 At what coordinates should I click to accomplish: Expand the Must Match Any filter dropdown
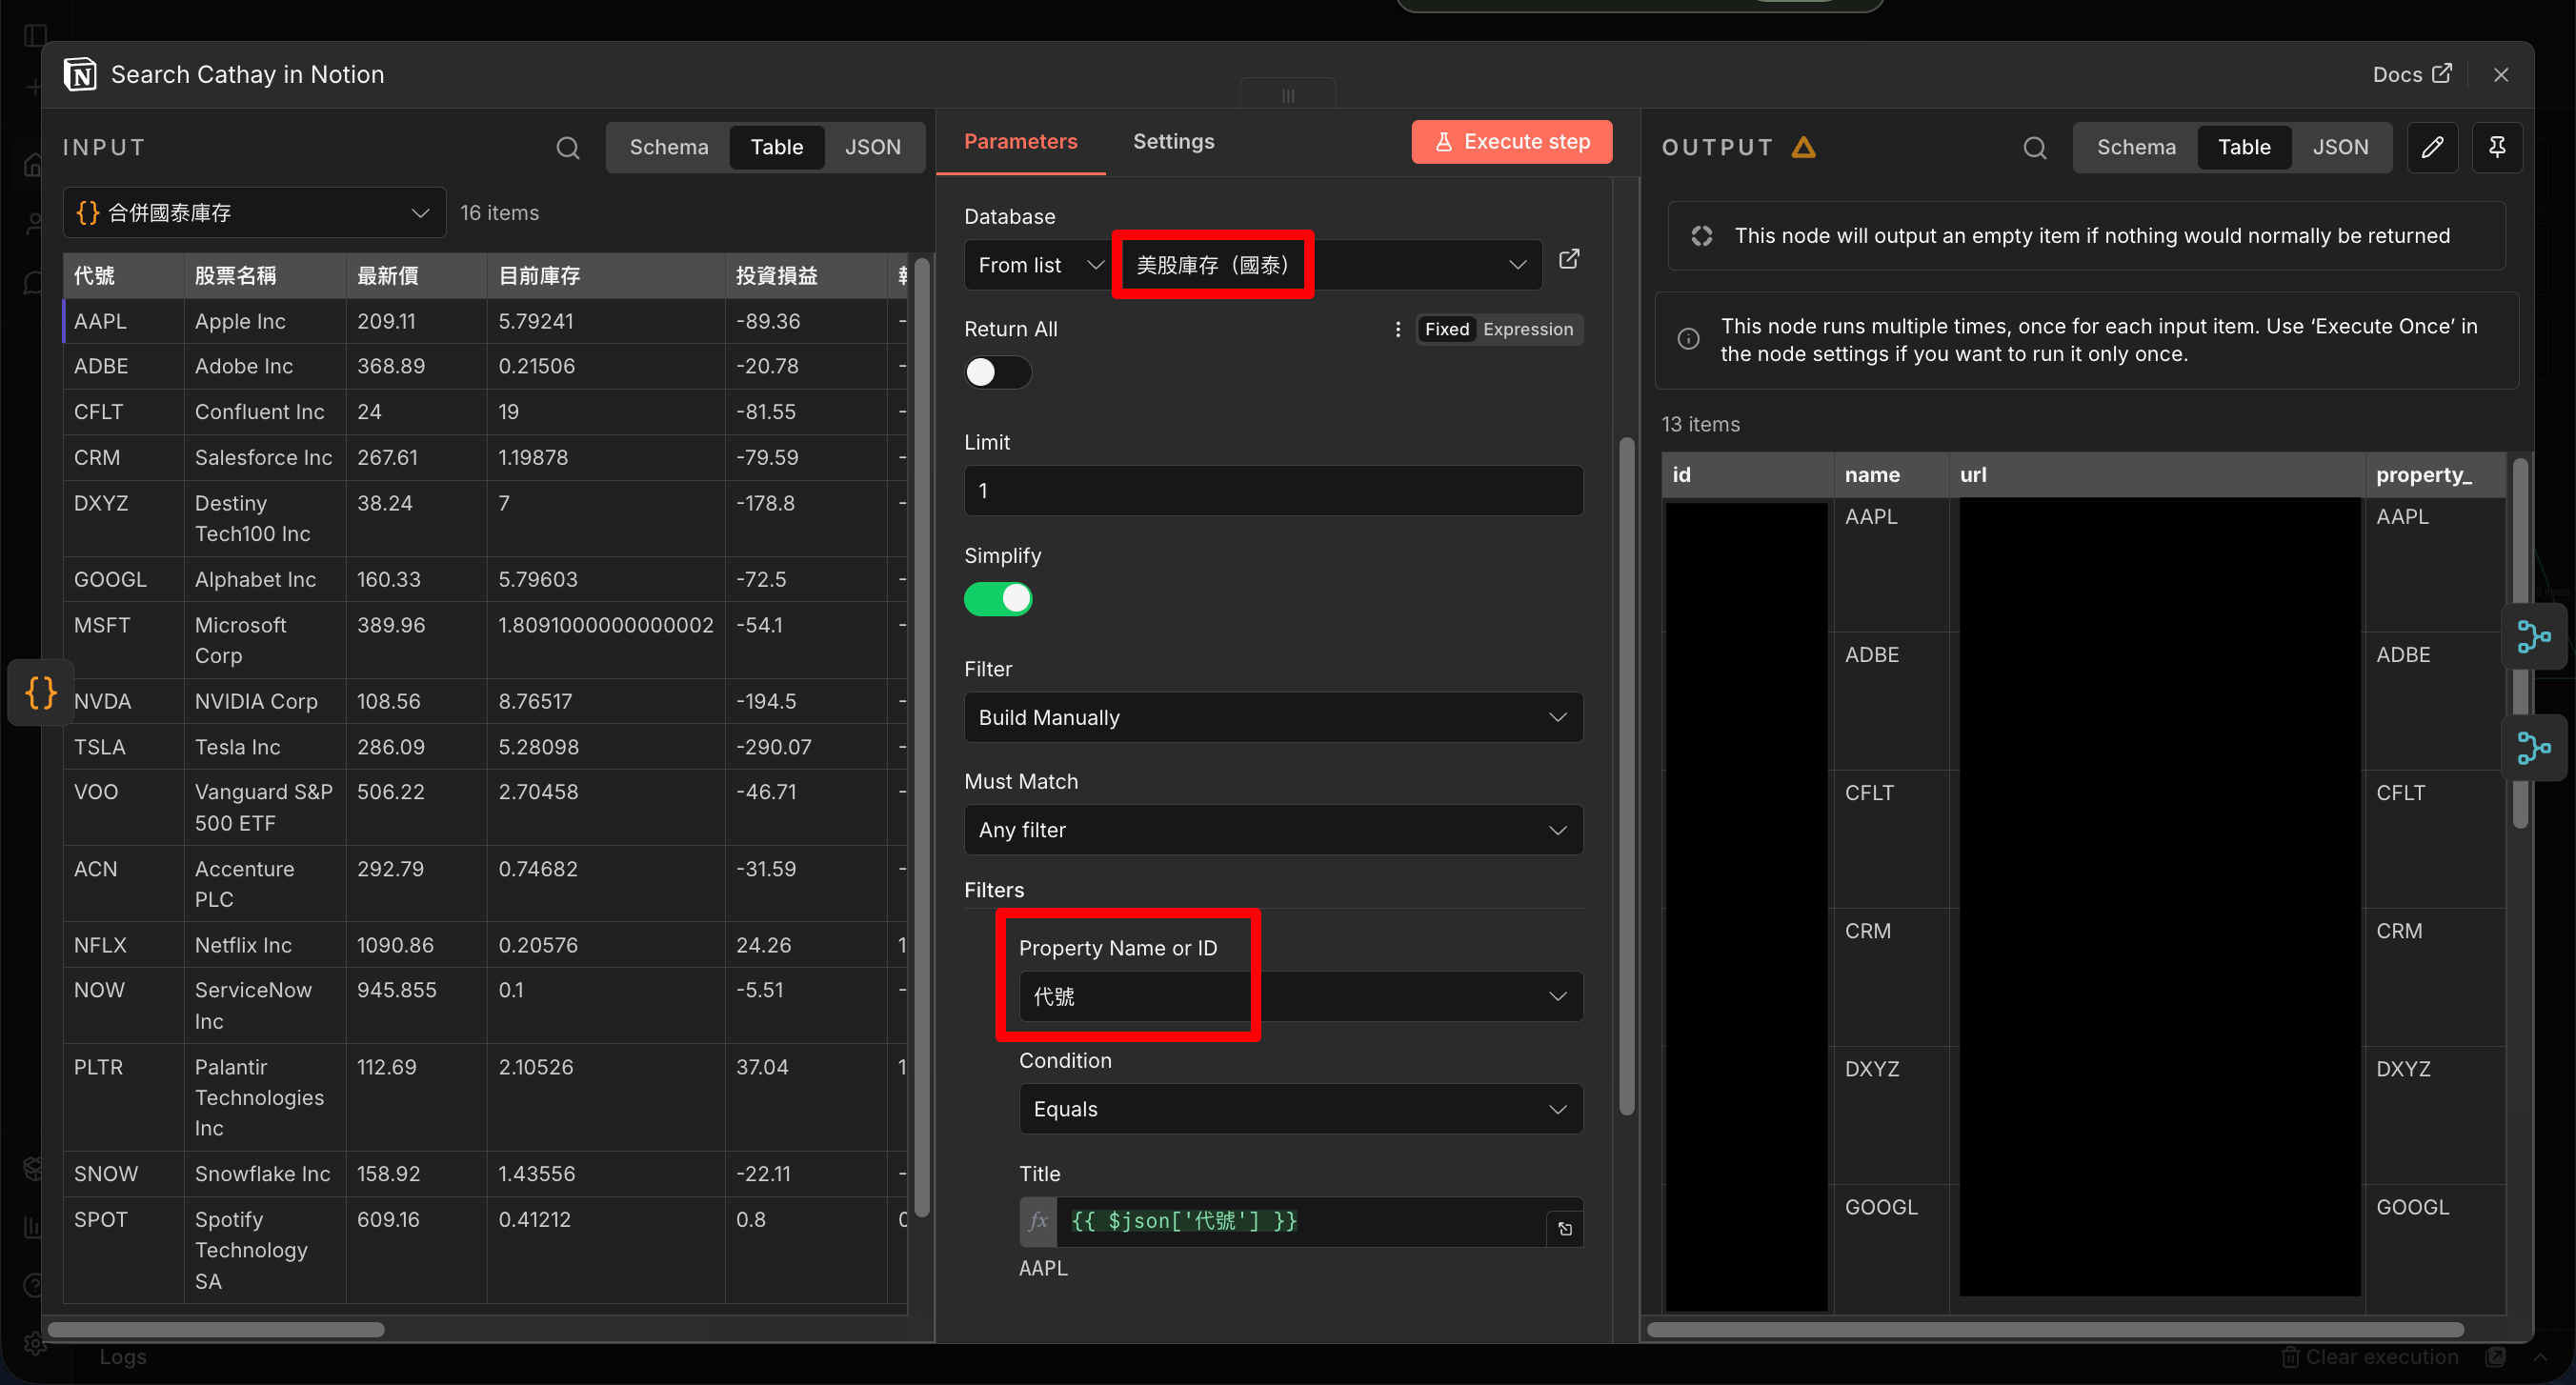click(1272, 830)
